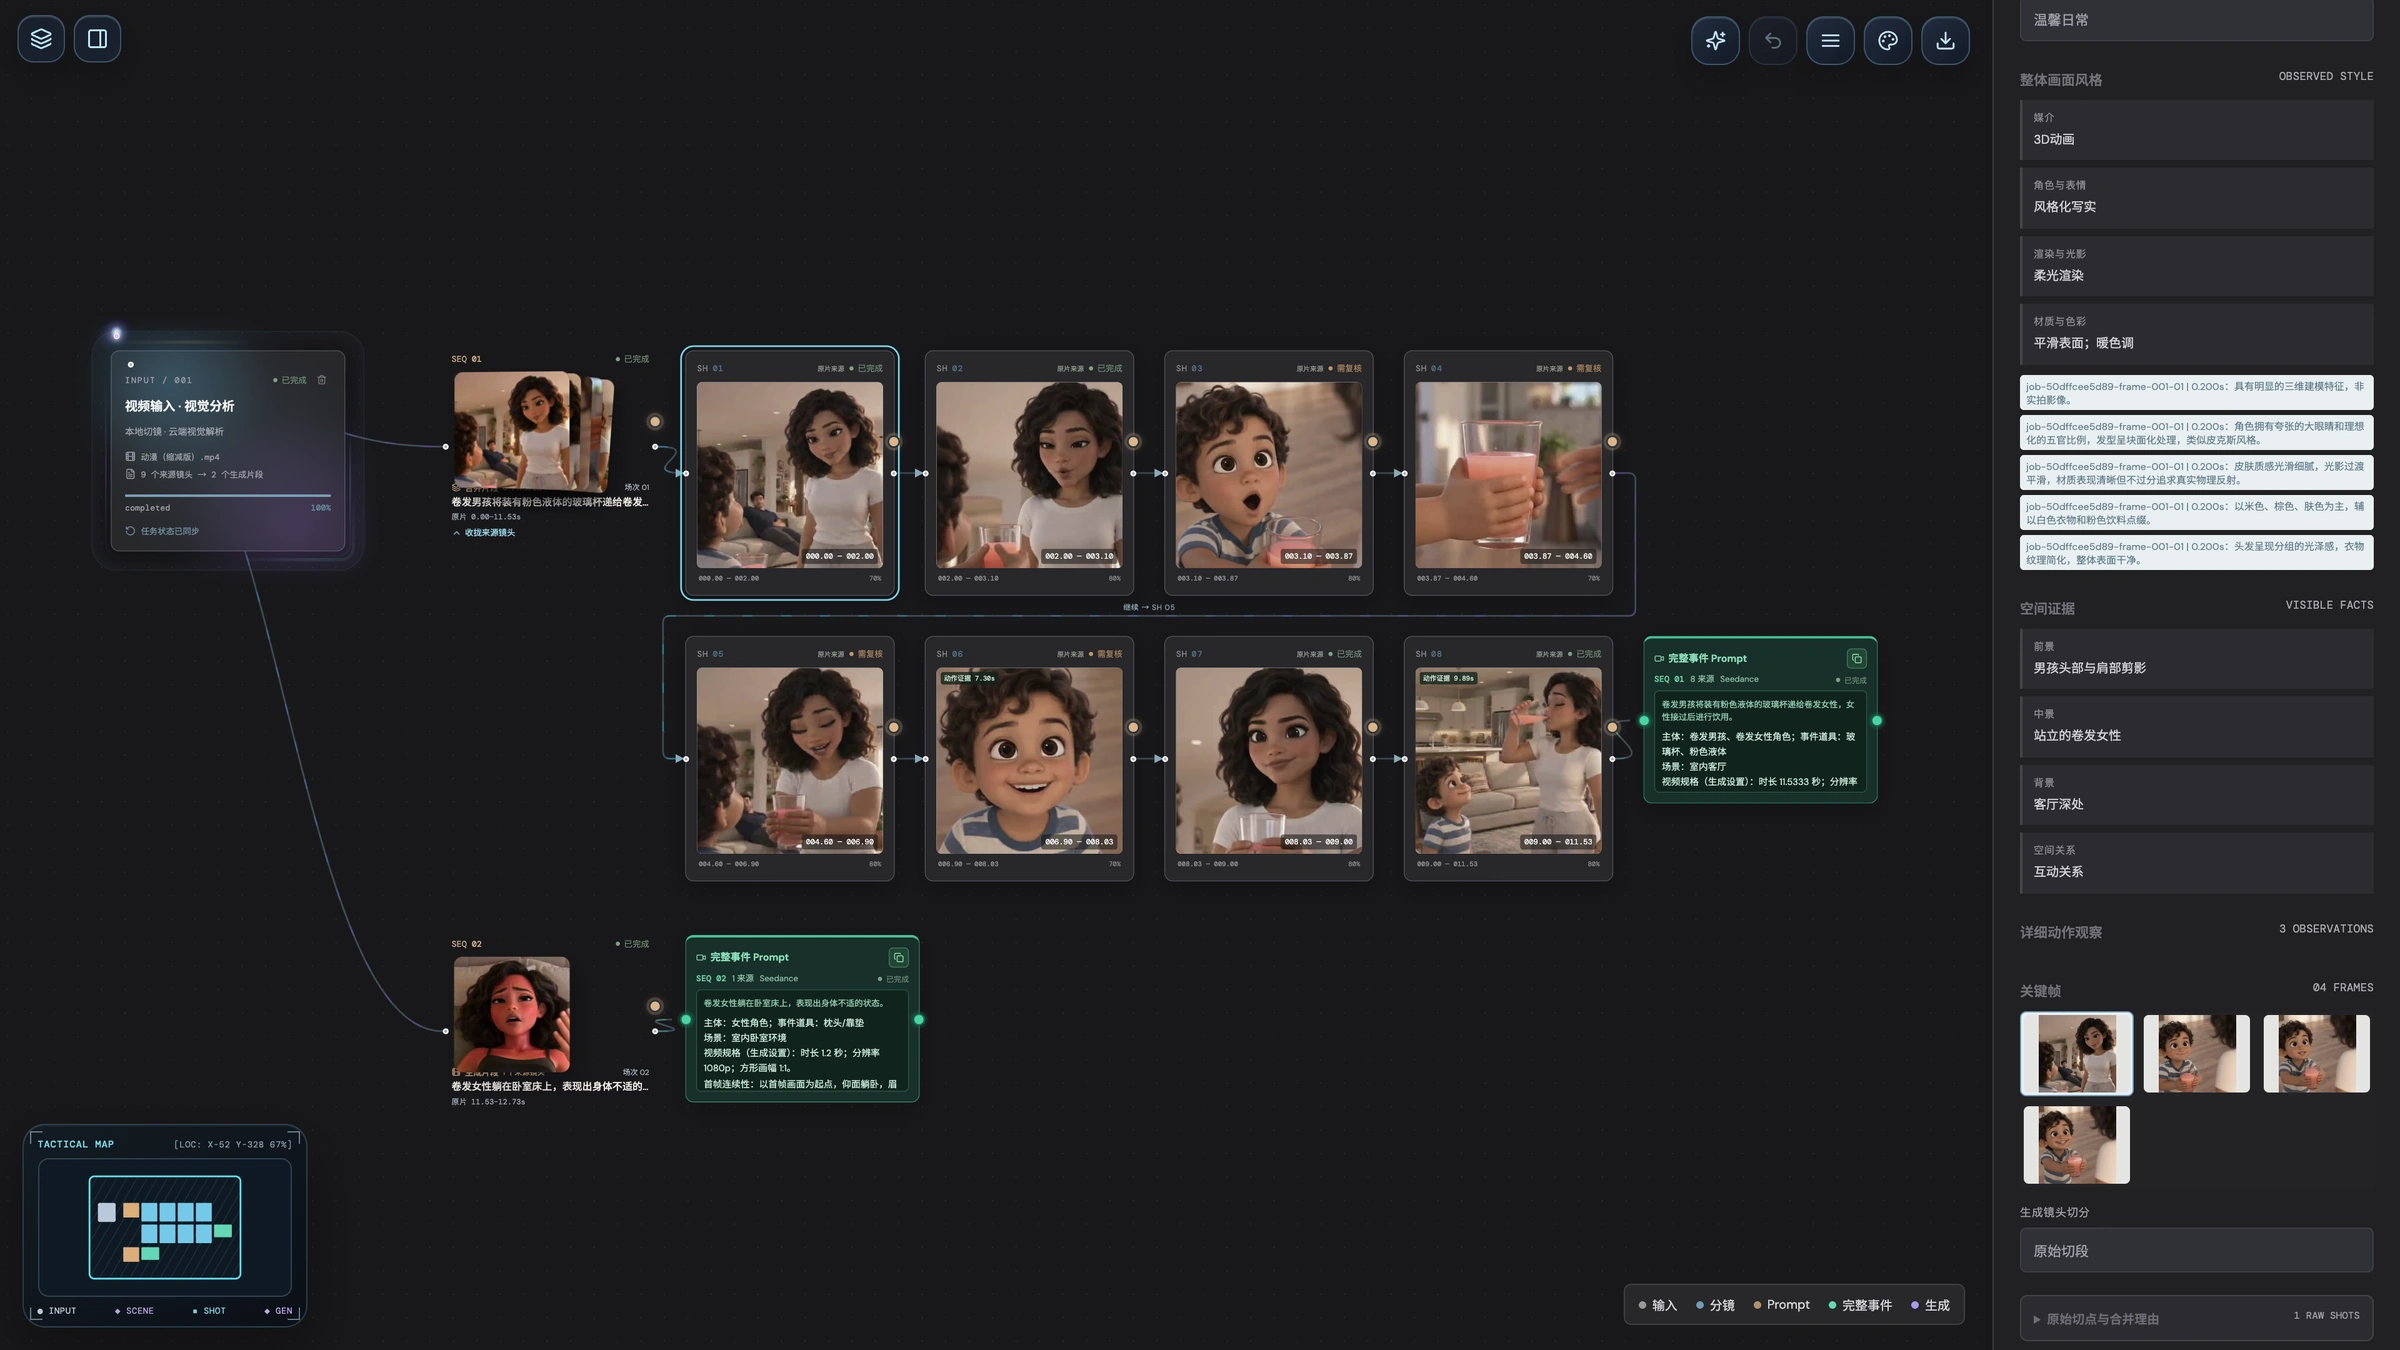Click the refresh icon beside 任务状态已同步
The image size is (2400, 1350).
coord(130,531)
